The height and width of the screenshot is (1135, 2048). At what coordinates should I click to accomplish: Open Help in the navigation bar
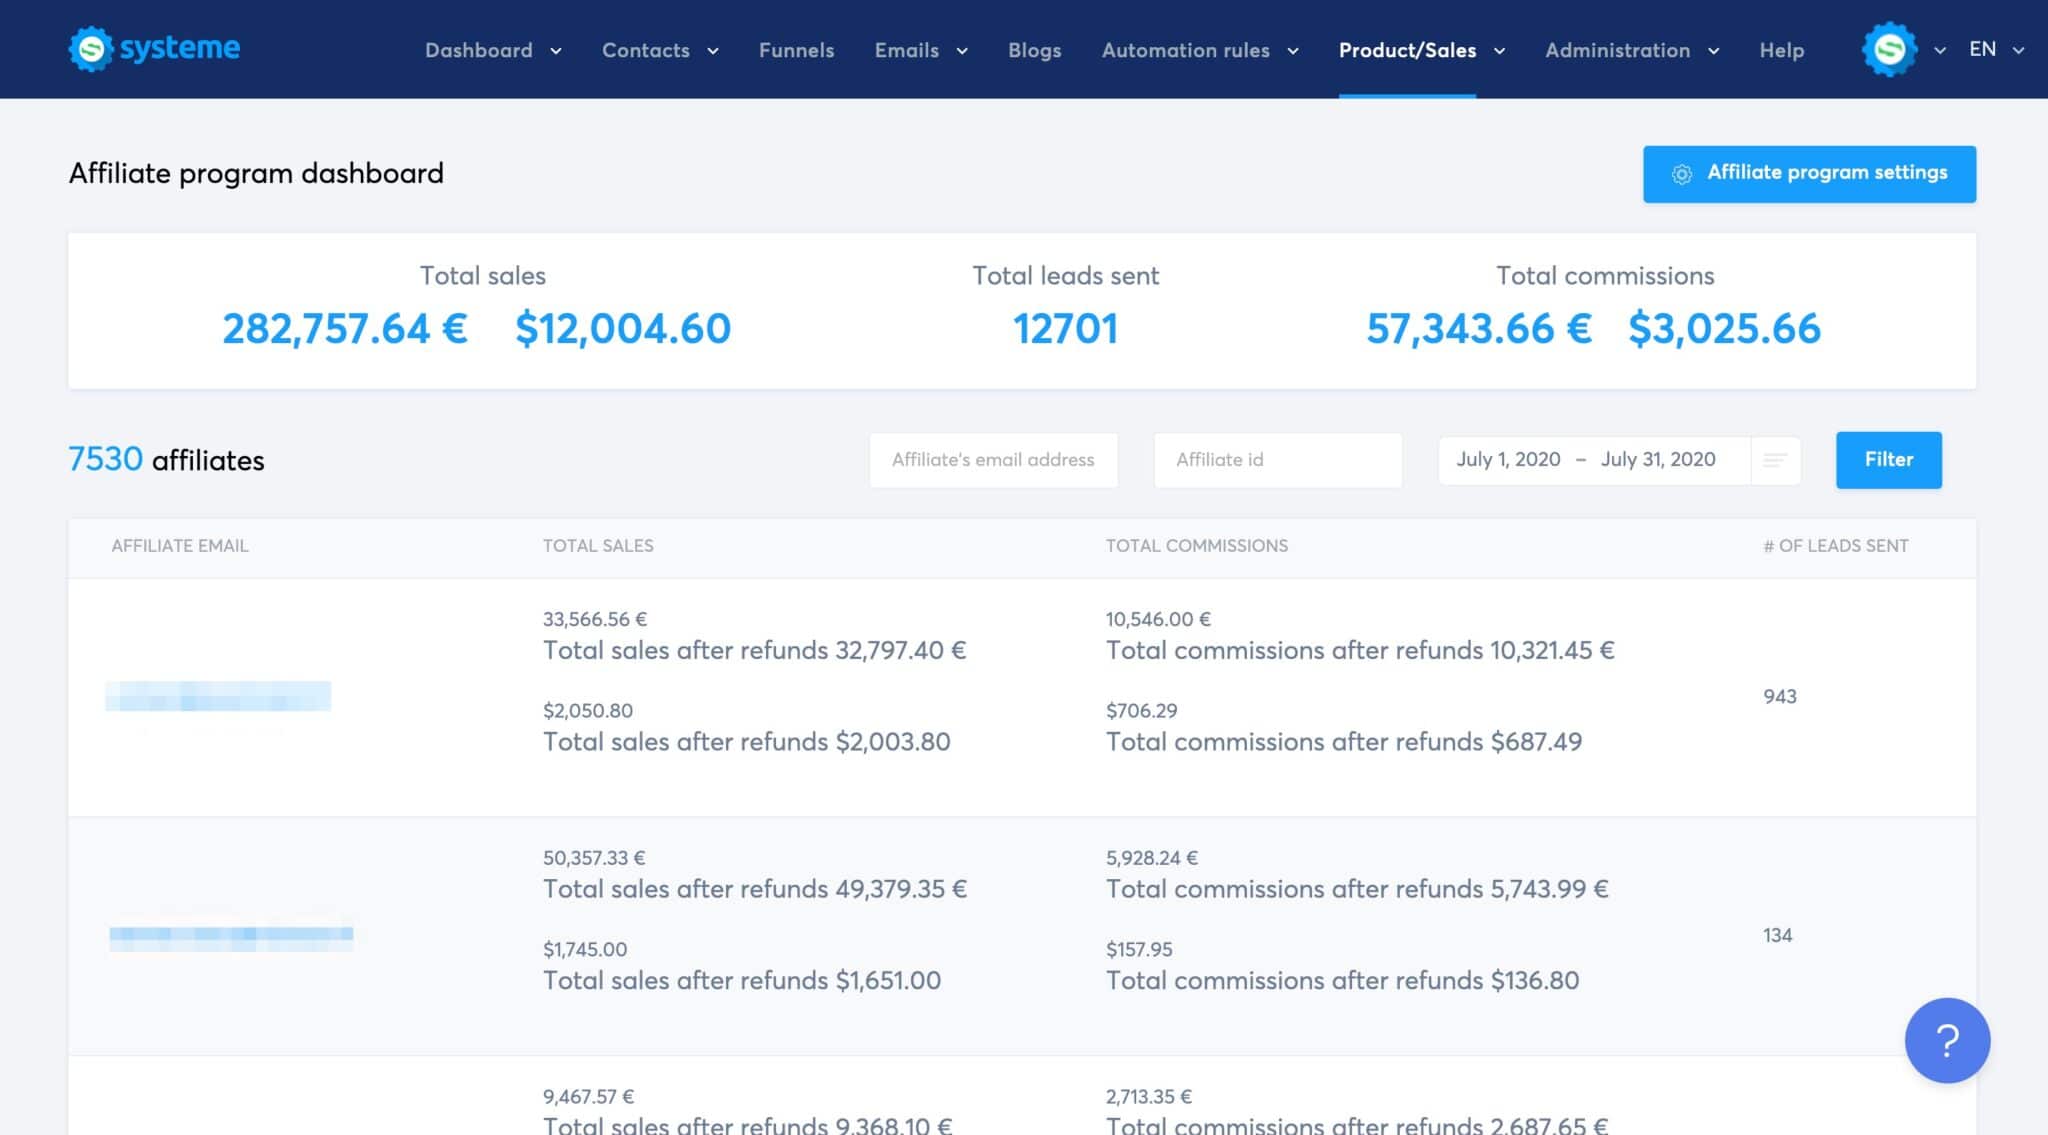(x=1781, y=50)
